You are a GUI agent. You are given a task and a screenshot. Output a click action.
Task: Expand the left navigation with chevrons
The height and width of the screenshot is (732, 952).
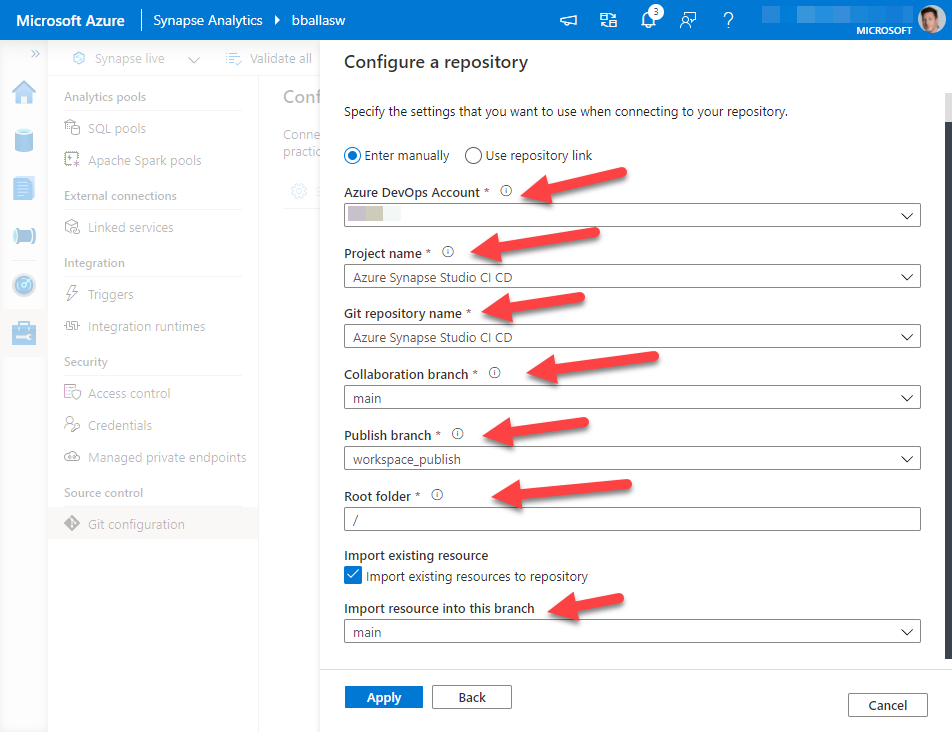point(35,54)
